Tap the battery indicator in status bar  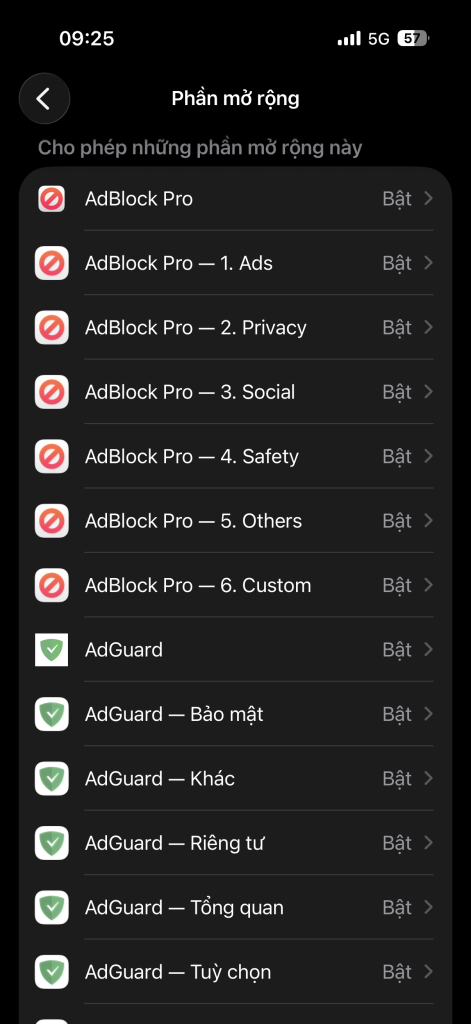pyautogui.click(x=414, y=39)
